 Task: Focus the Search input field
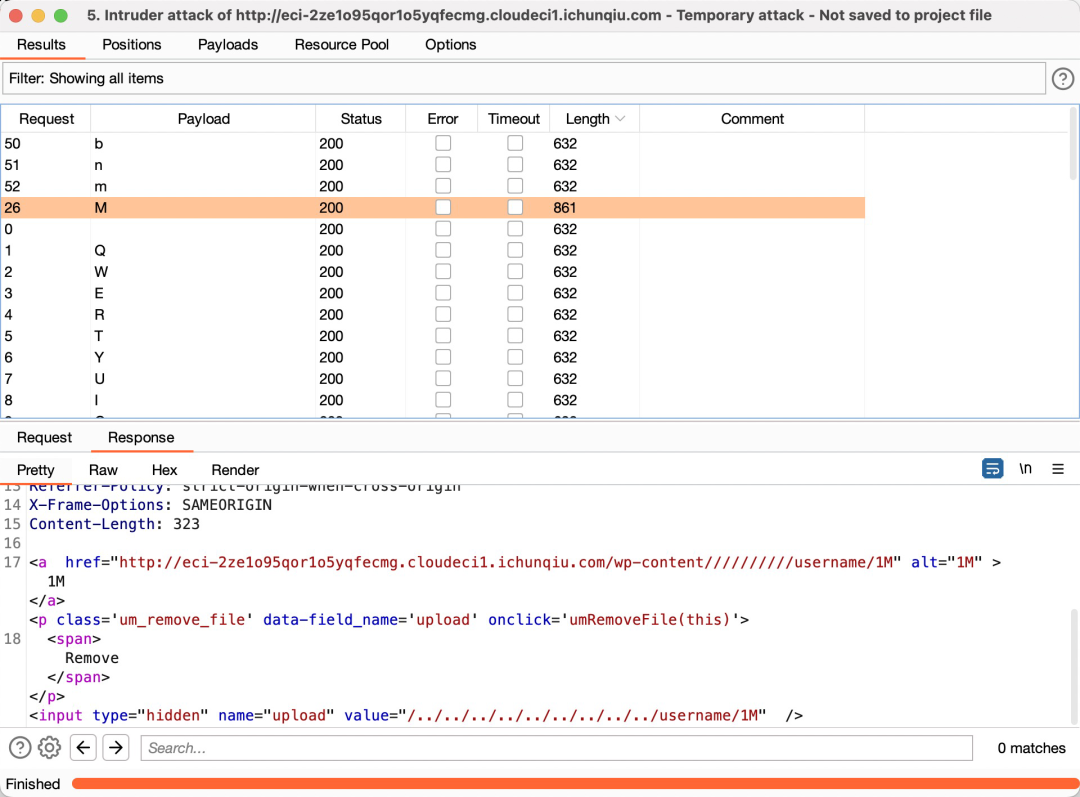pyautogui.click(x=557, y=747)
